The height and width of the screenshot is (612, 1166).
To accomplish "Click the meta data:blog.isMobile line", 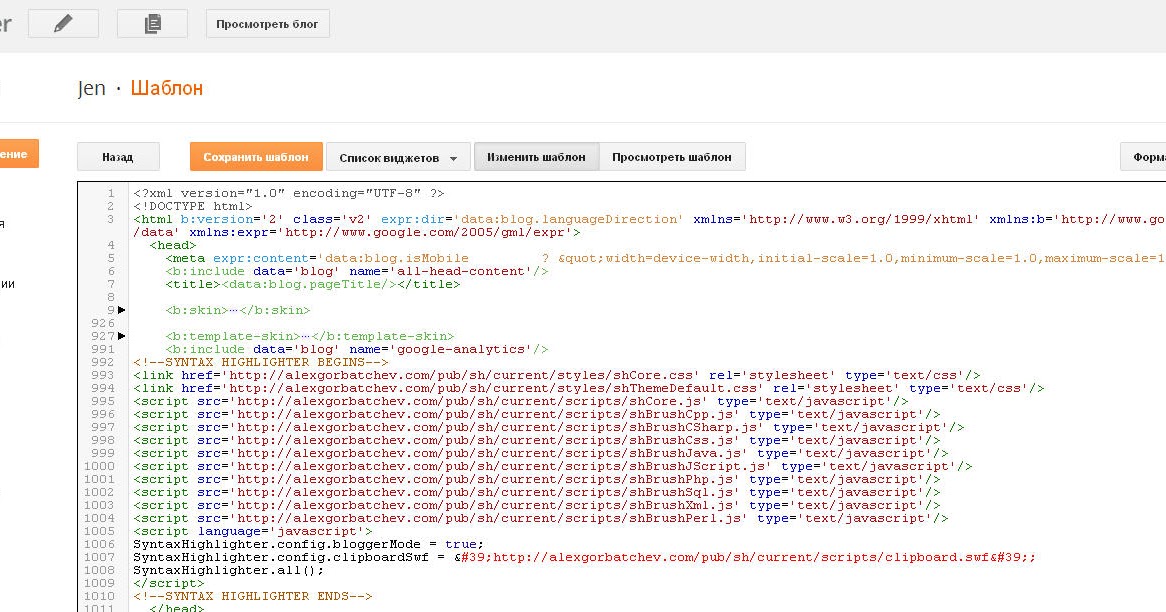I will click(x=665, y=258).
